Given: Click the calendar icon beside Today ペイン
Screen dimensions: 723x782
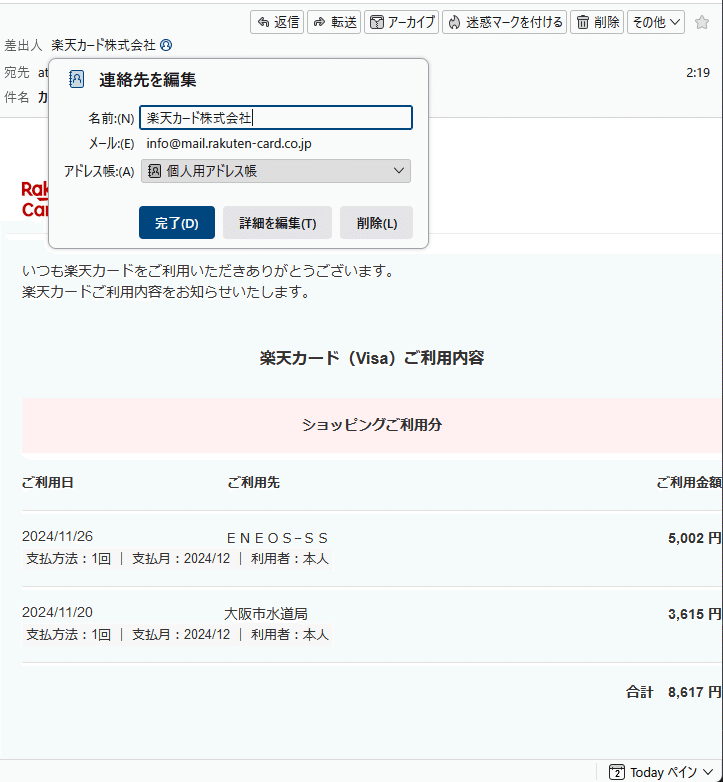Looking at the screenshot, I should (x=617, y=773).
